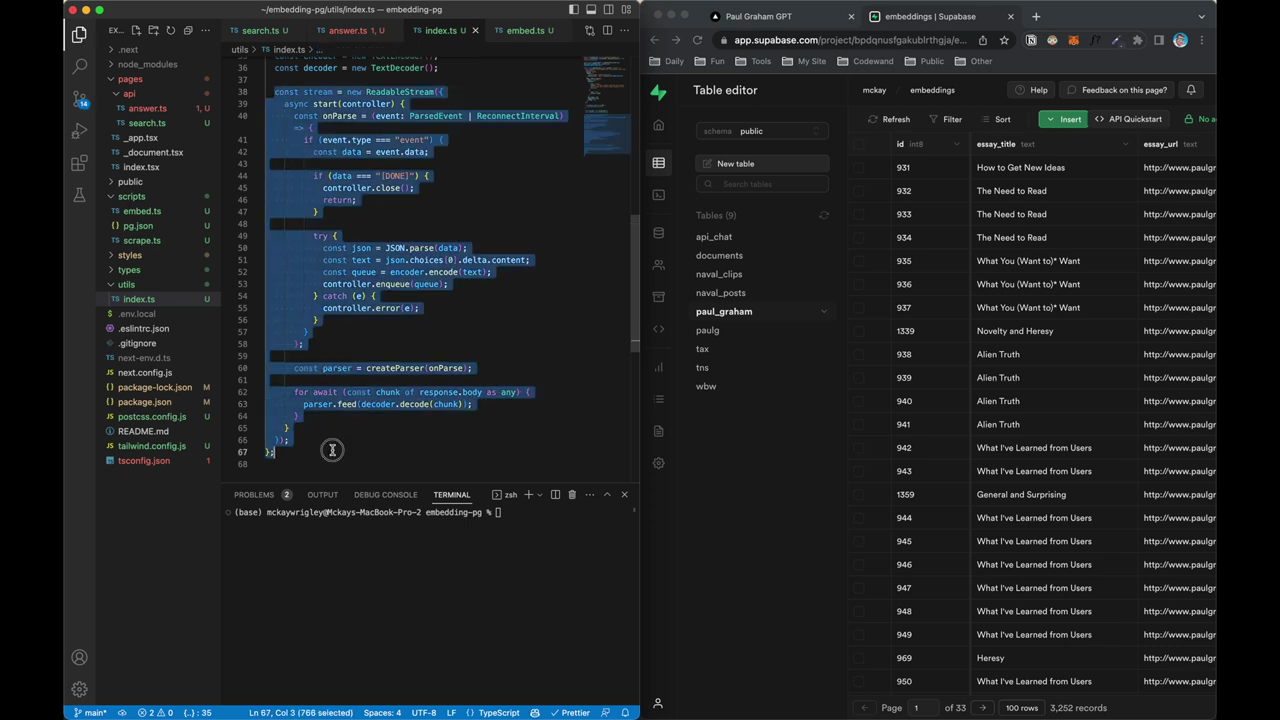Maximize the terminal panel size
Image resolution: width=1280 pixels, height=720 pixels.
606,495
